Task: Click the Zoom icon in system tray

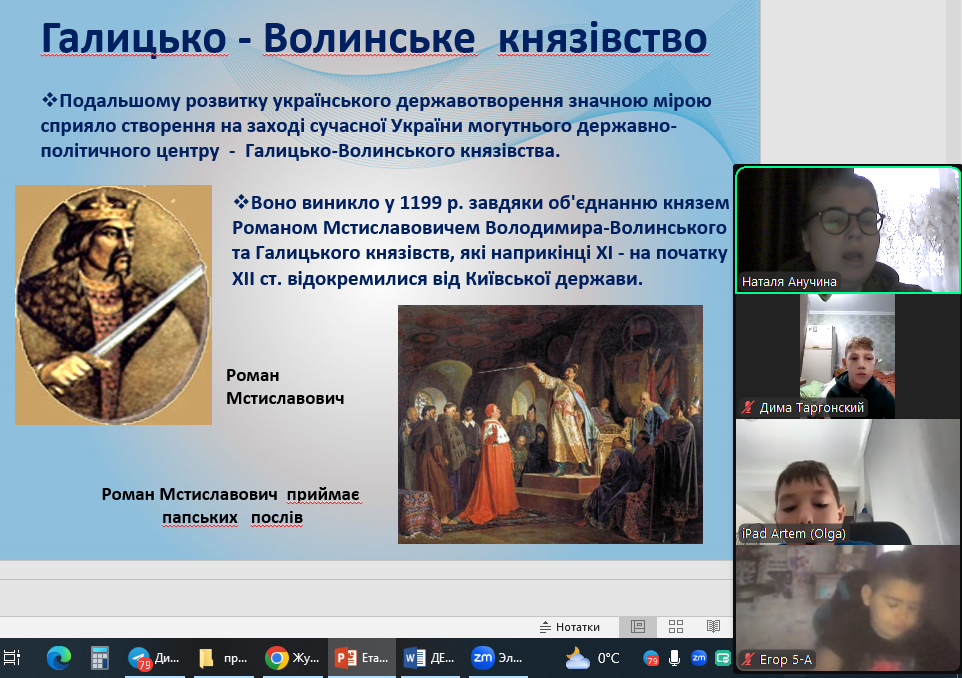Action: click(699, 658)
